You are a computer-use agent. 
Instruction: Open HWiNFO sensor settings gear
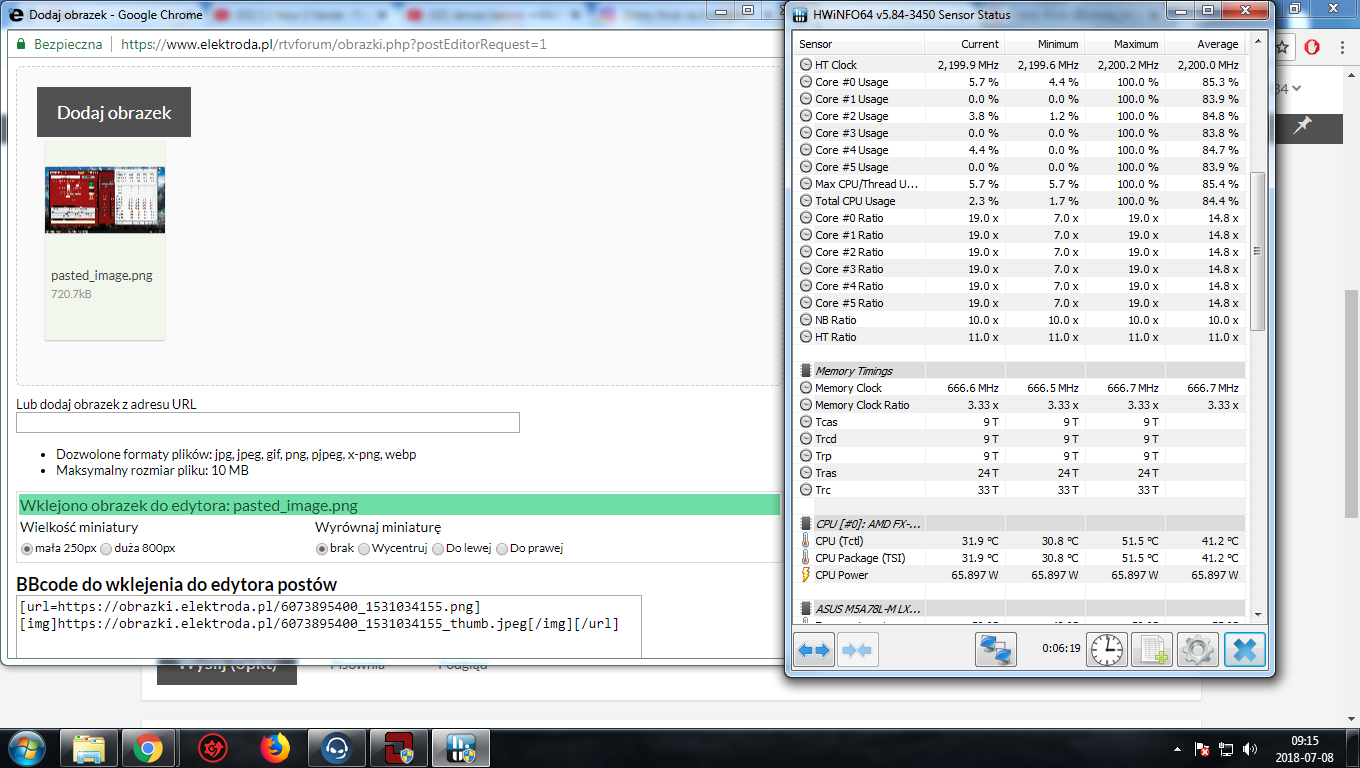point(1197,650)
